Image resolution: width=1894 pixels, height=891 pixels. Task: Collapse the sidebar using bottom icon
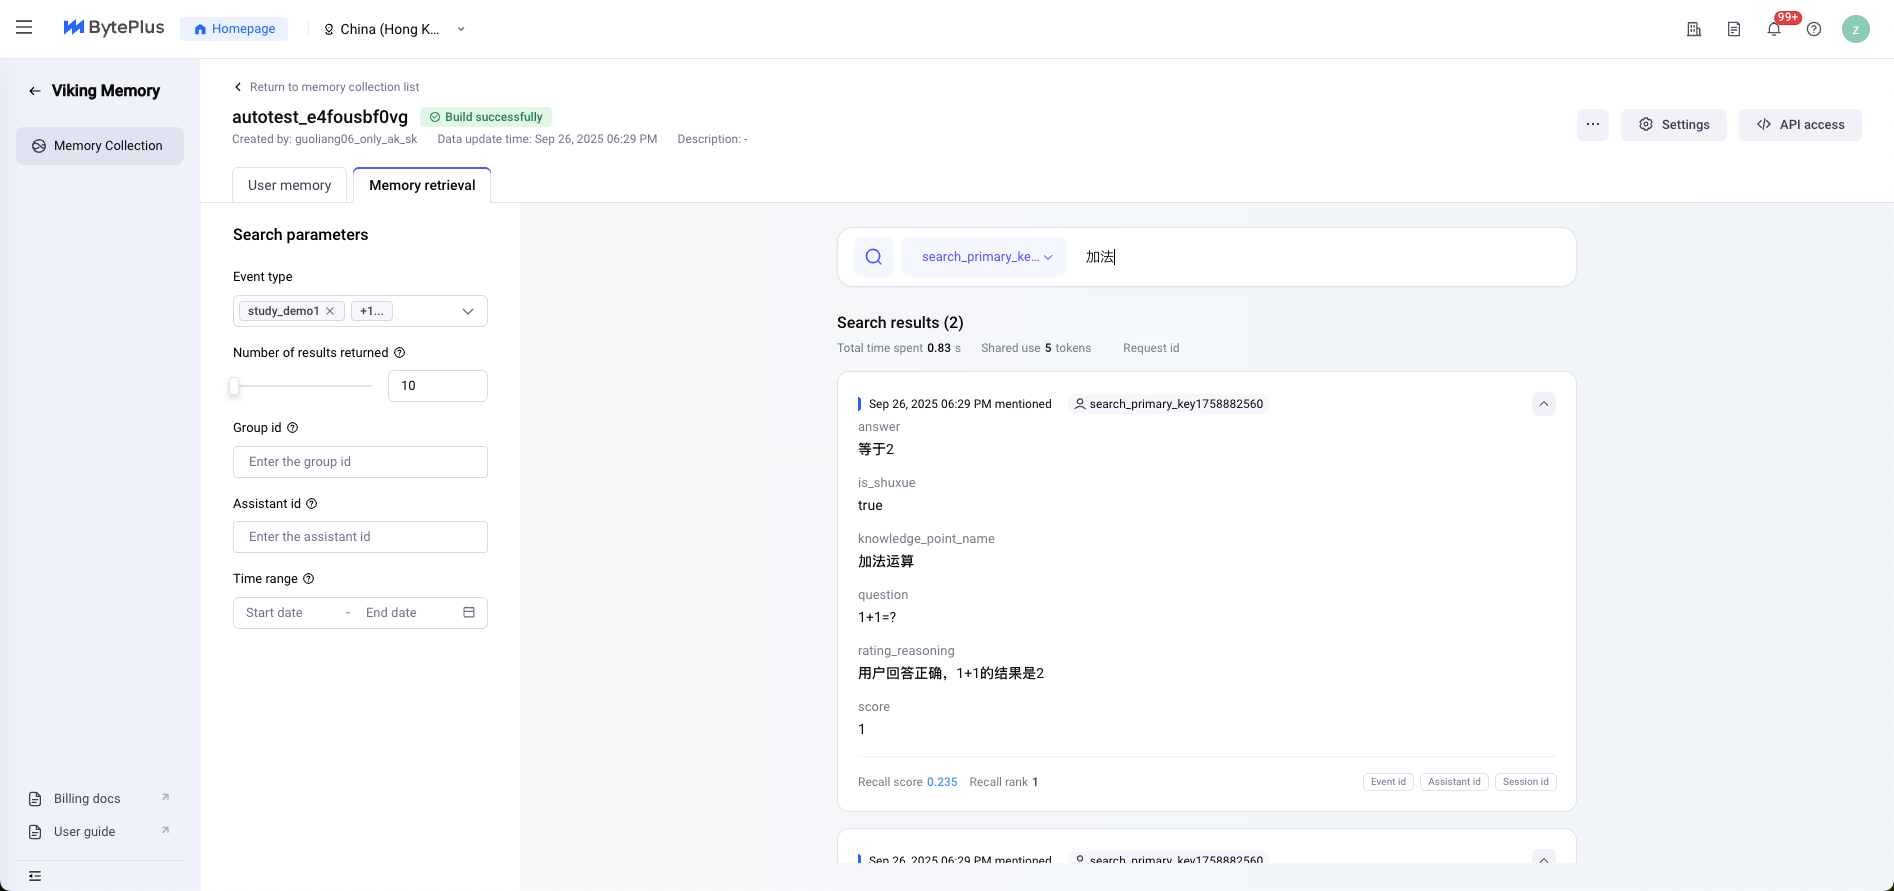coord(35,876)
